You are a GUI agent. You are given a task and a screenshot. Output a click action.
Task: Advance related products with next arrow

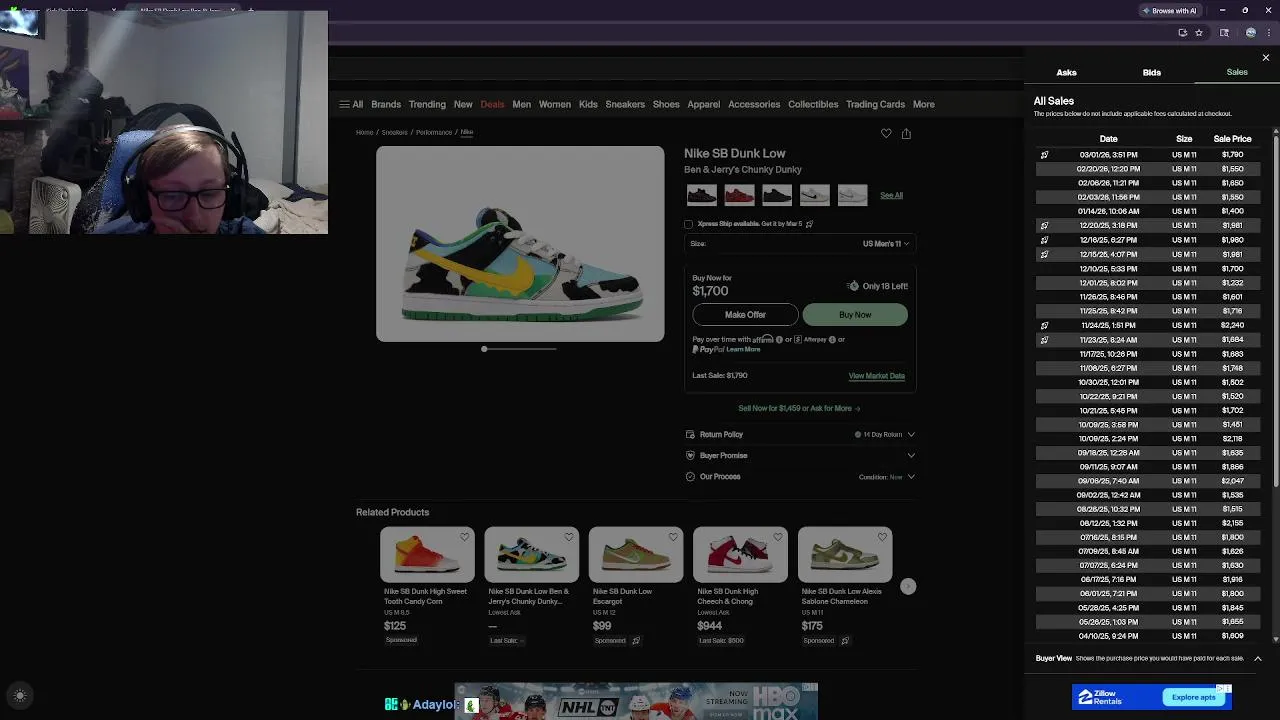(x=908, y=586)
